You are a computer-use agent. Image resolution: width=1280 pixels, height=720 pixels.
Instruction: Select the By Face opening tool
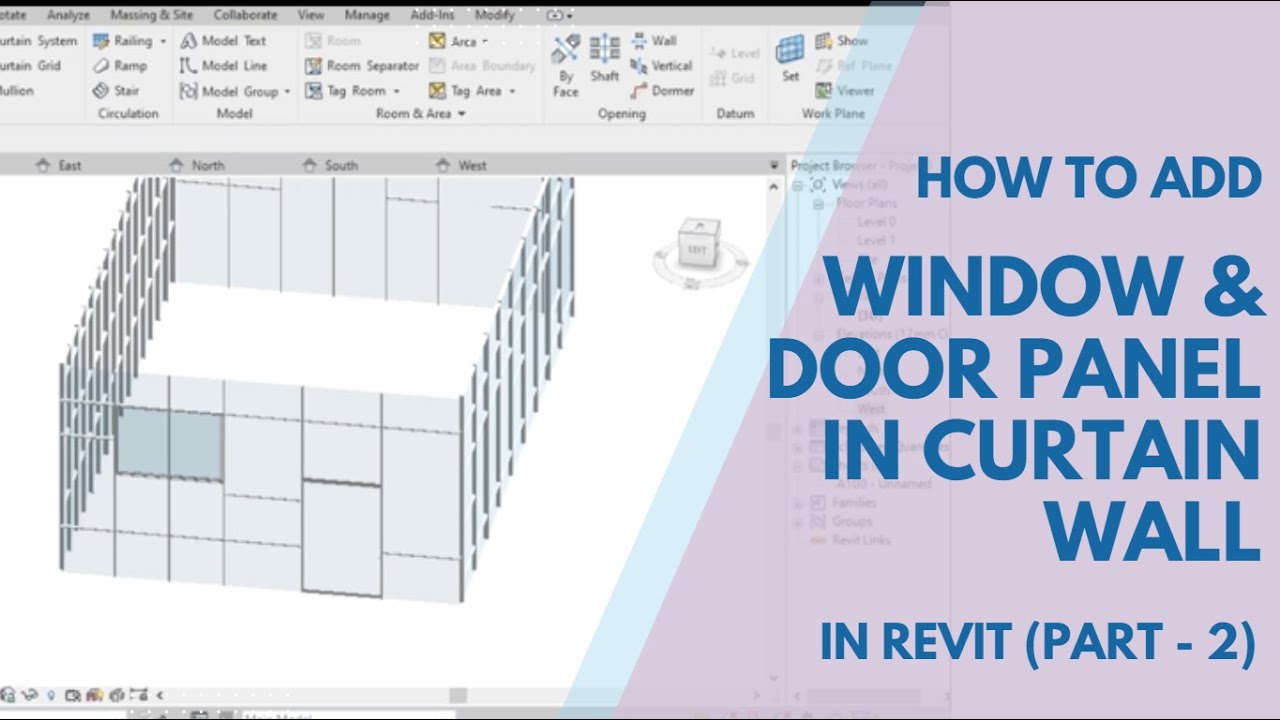coord(566,65)
